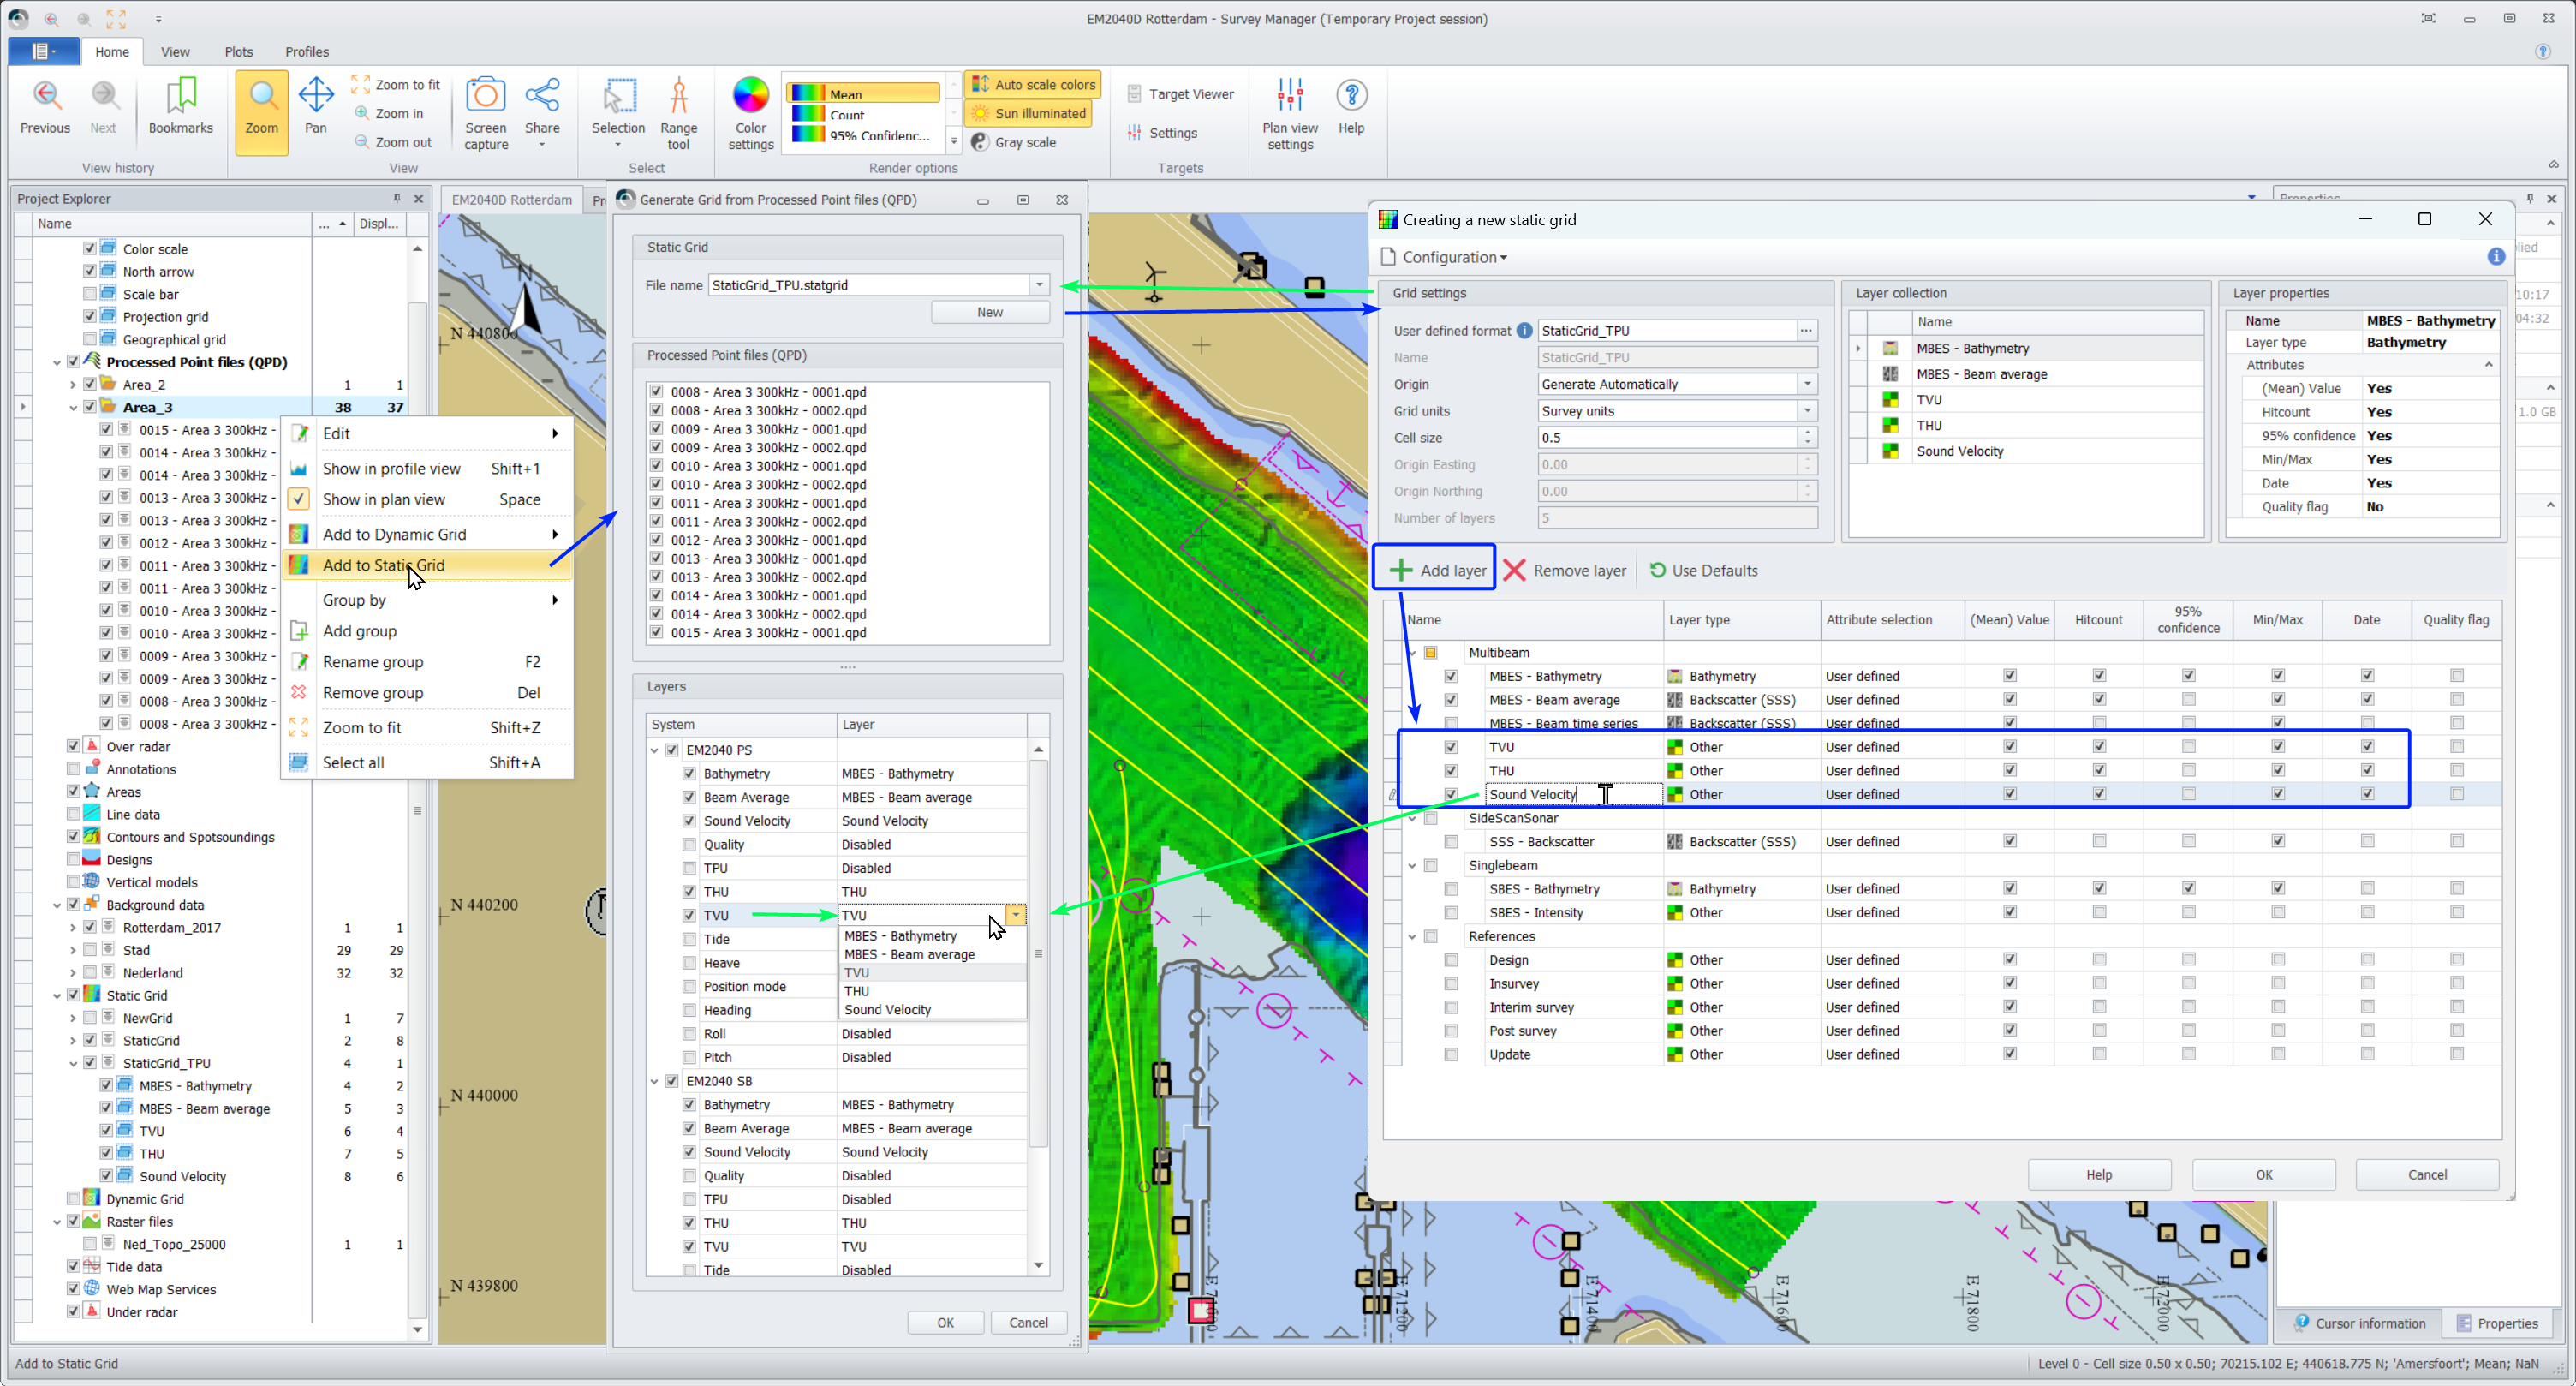This screenshot has width=2576, height=1386.
Task: Click the Pan tool icon
Action: (316, 96)
